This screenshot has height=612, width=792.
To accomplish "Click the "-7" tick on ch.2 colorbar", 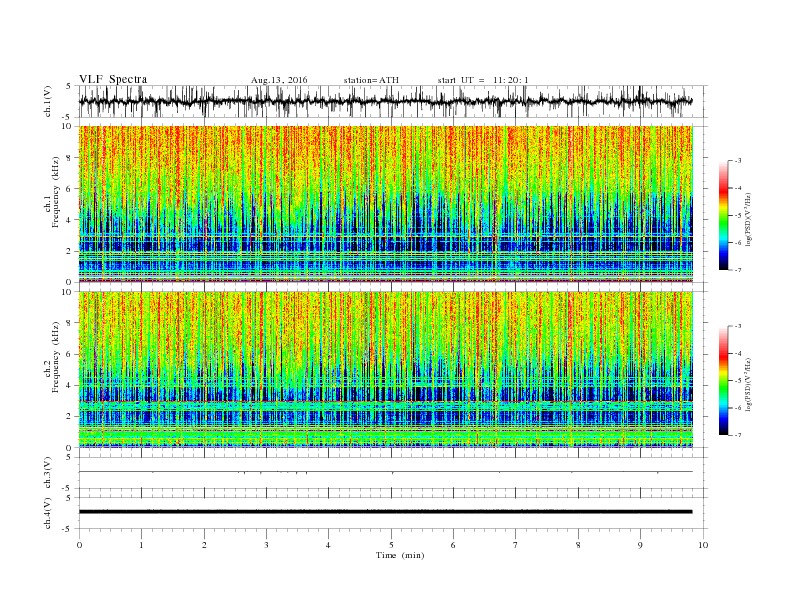I will (737, 435).
